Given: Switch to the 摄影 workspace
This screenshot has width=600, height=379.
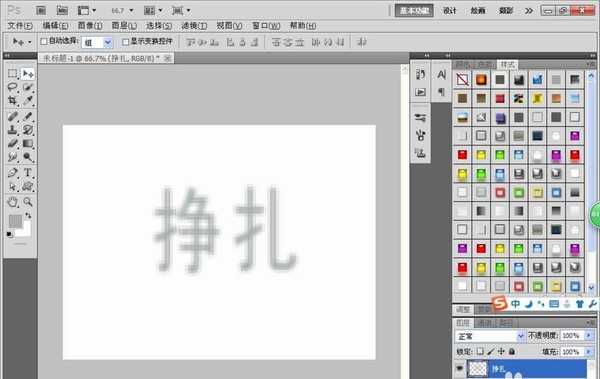Looking at the screenshot, I should (505, 11).
